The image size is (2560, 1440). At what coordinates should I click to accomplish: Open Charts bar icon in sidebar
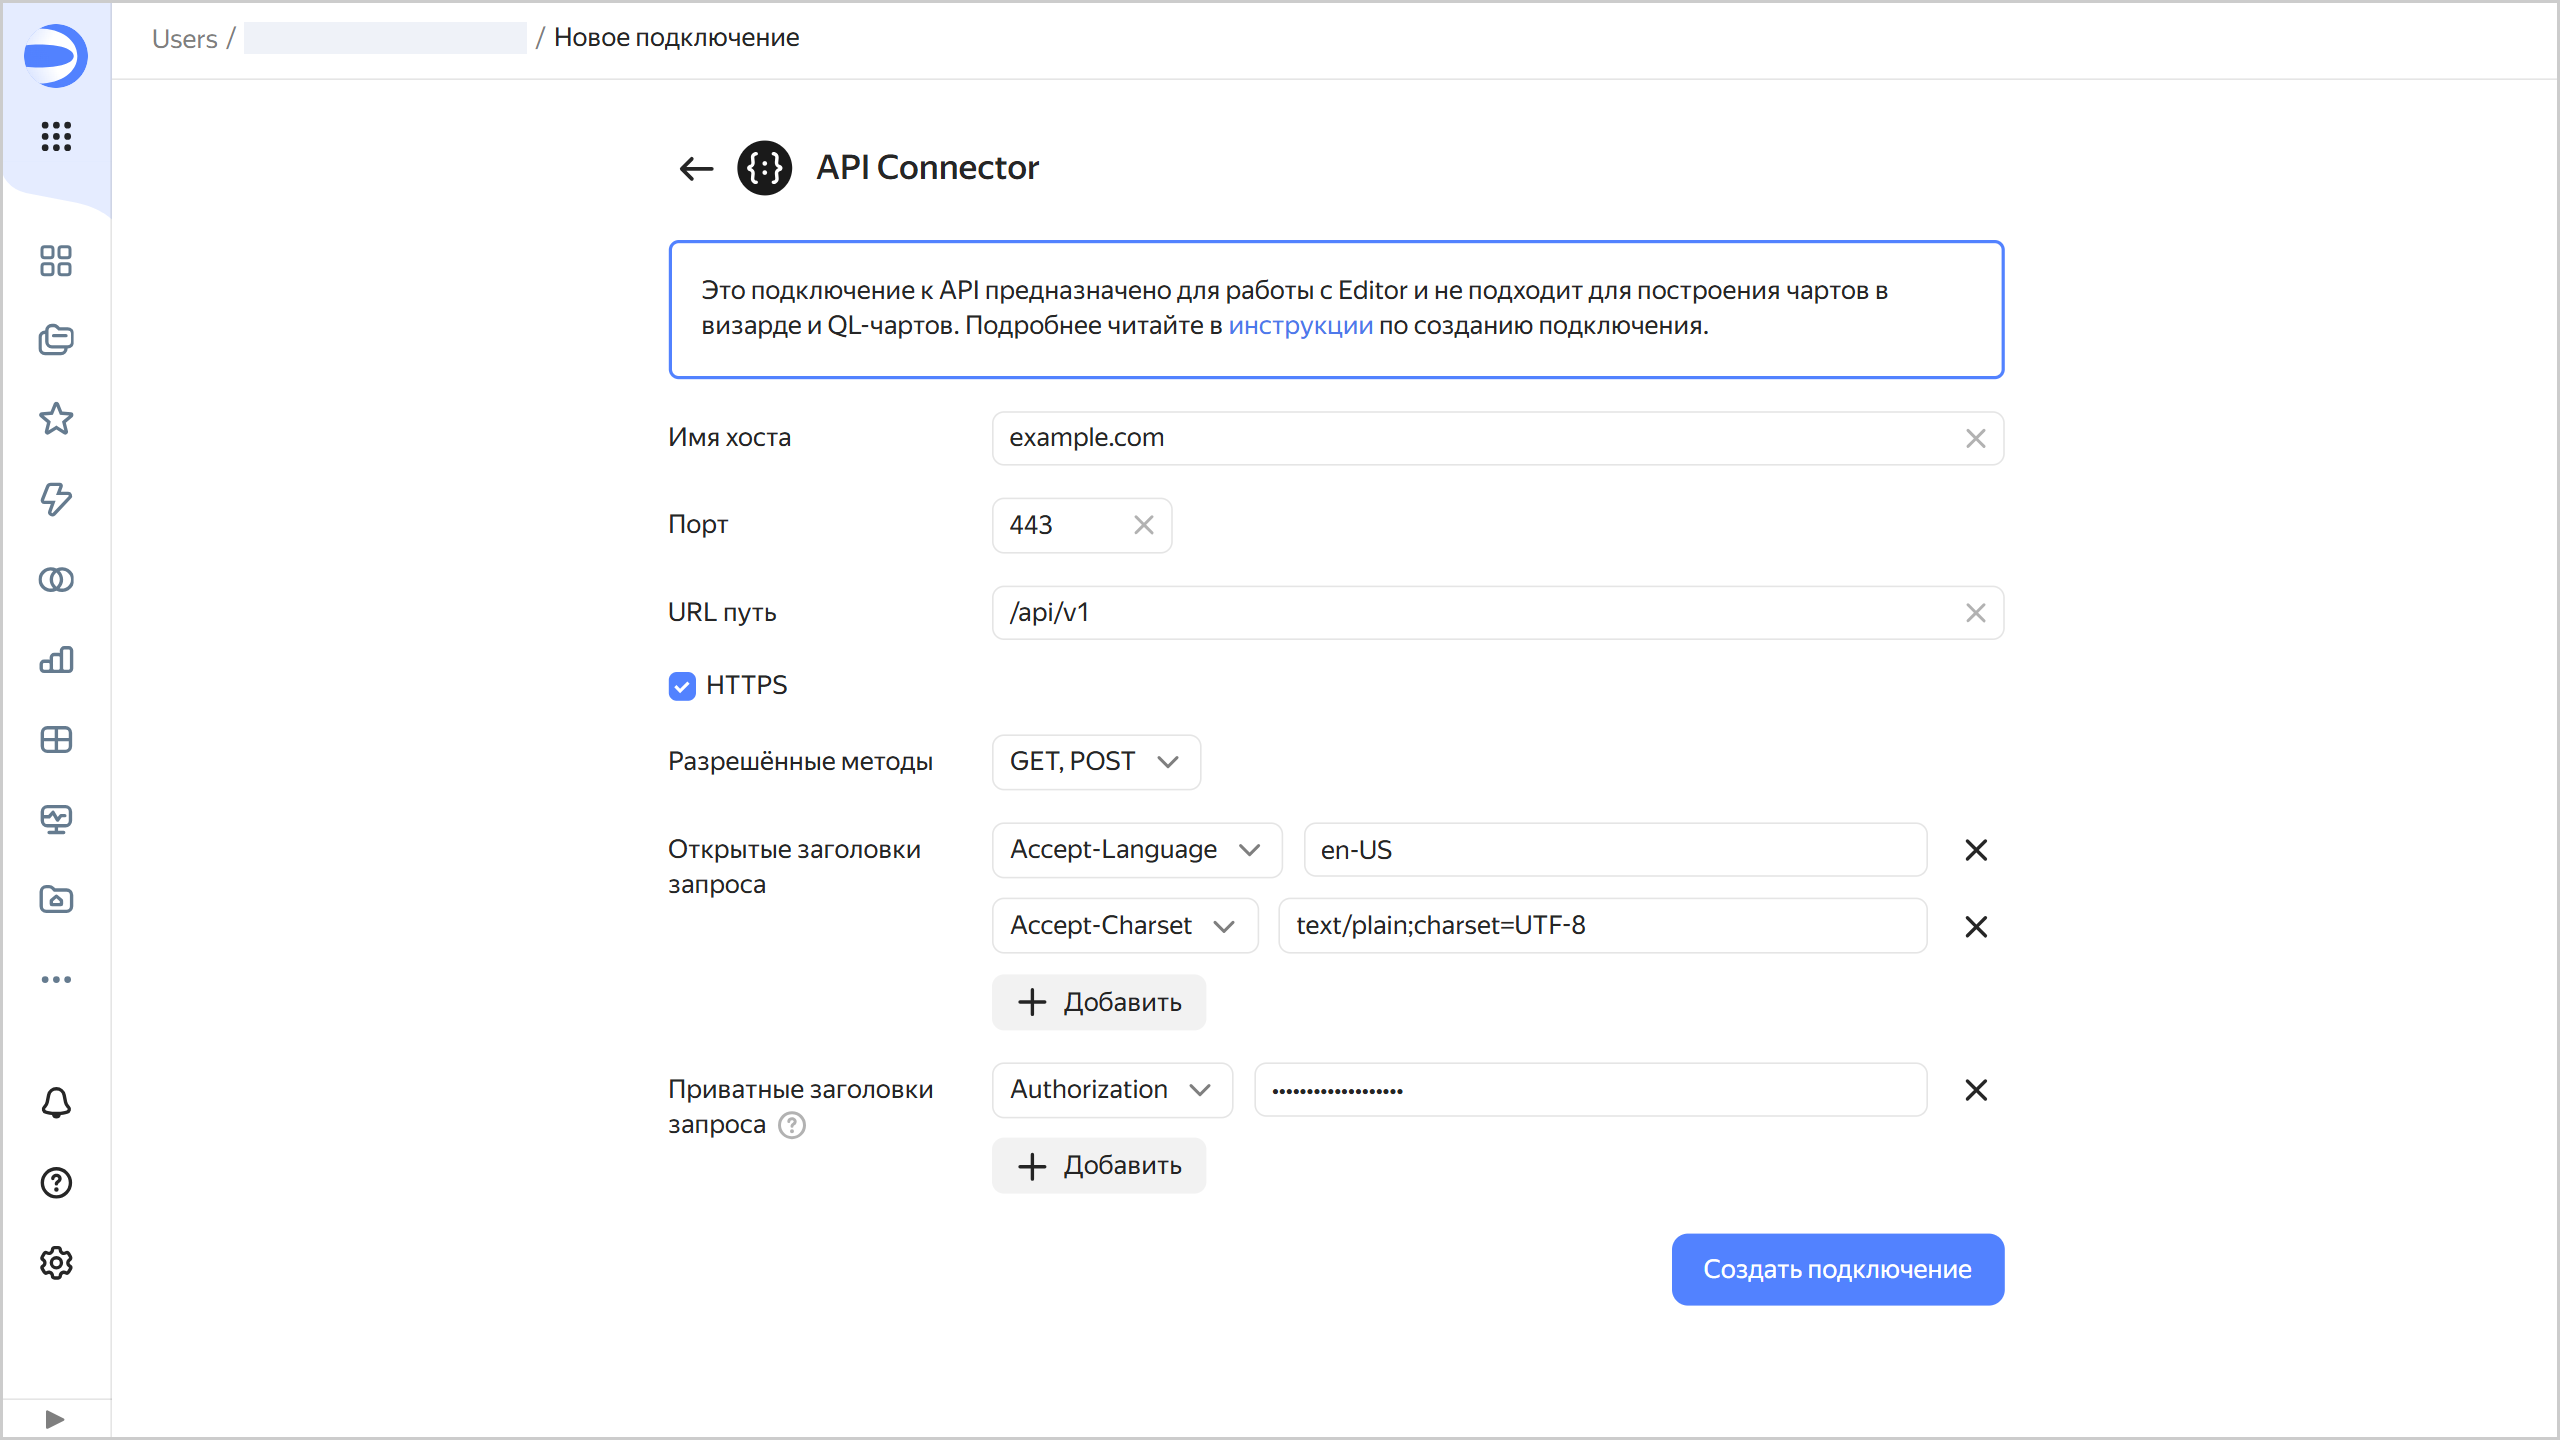[56, 659]
